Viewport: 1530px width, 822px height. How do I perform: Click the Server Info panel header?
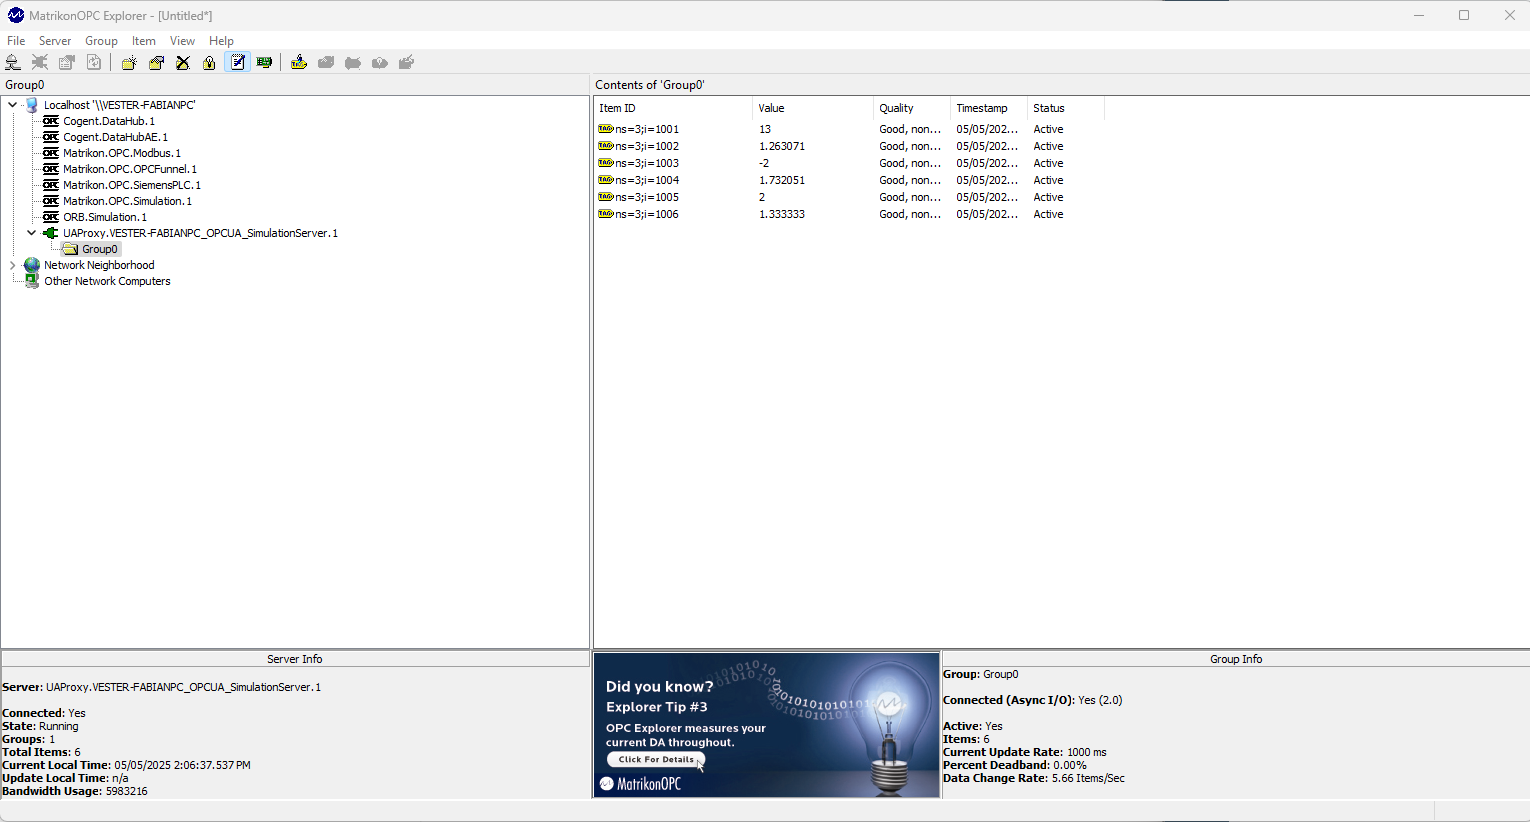tap(295, 659)
